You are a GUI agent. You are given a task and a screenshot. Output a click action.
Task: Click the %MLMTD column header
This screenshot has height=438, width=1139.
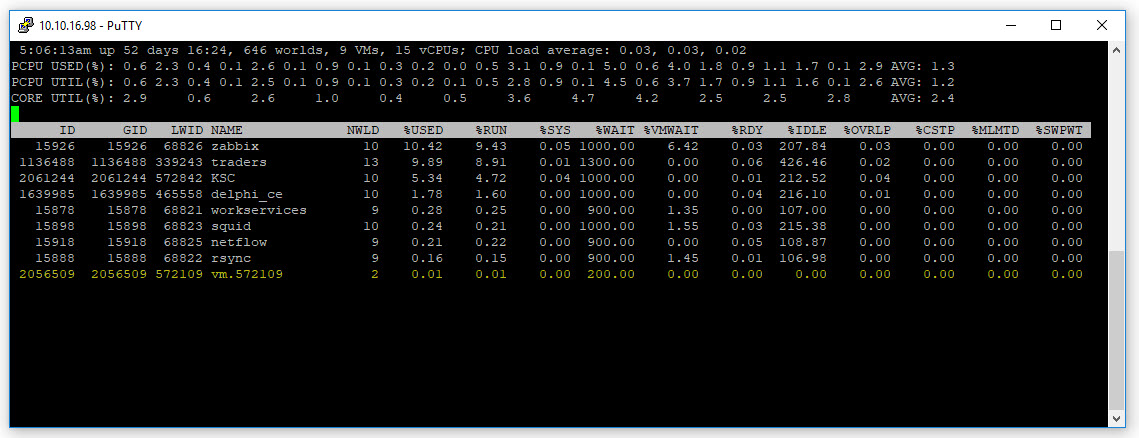[995, 130]
